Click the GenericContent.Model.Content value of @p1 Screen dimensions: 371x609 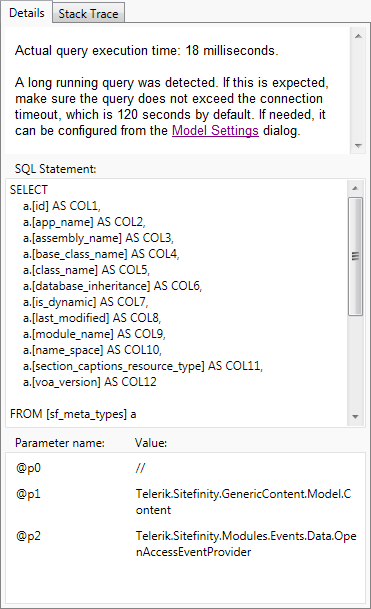[x=243, y=502]
